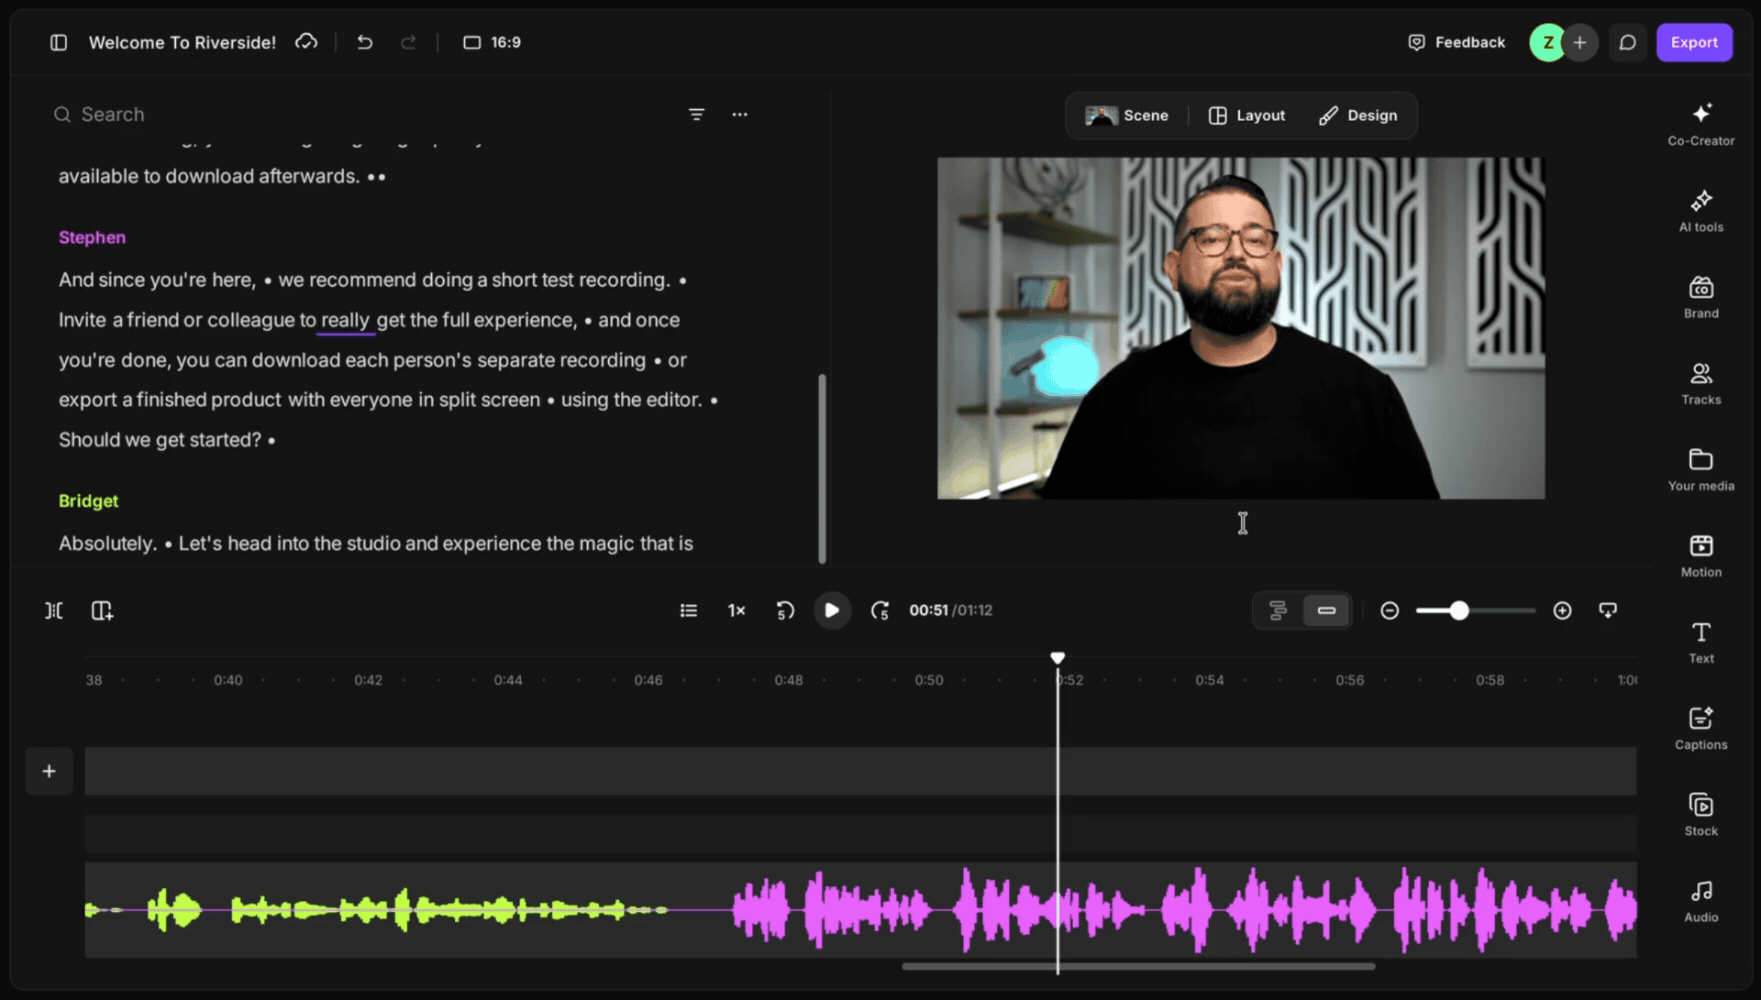This screenshot has width=1761, height=1000.
Task: Click the word "Absolutely." in transcript
Action: pyautogui.click(x=107, y=544)
